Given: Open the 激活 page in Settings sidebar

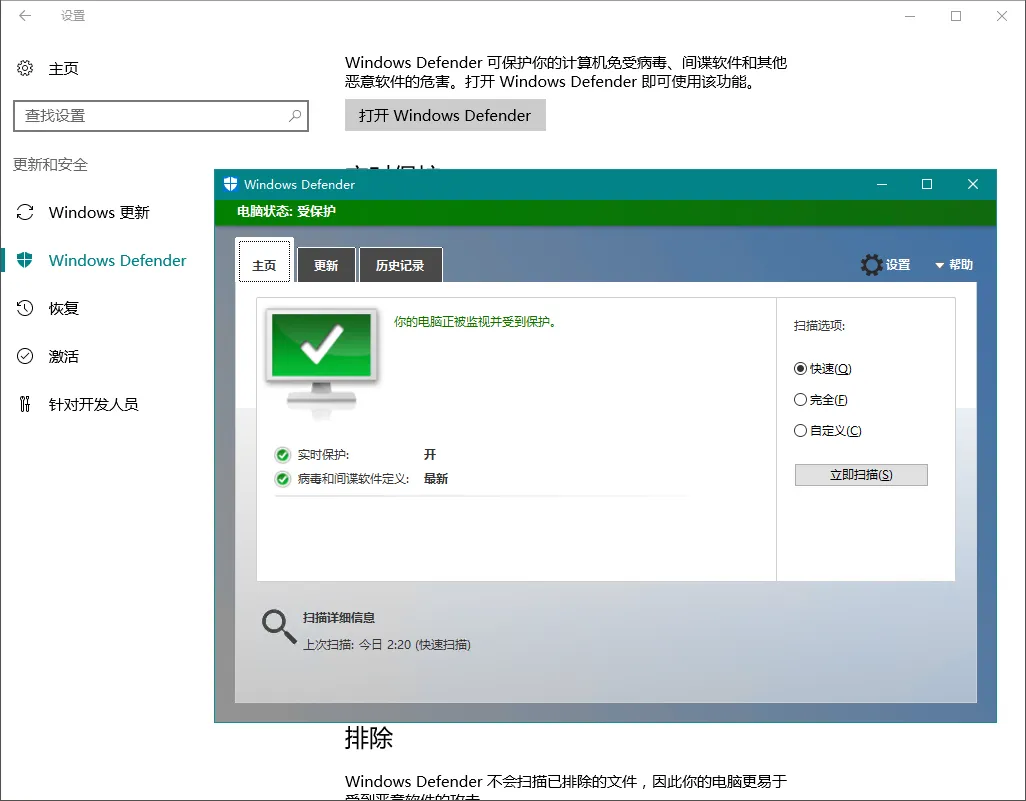Looking at the screenshot, I should (63, 356).
